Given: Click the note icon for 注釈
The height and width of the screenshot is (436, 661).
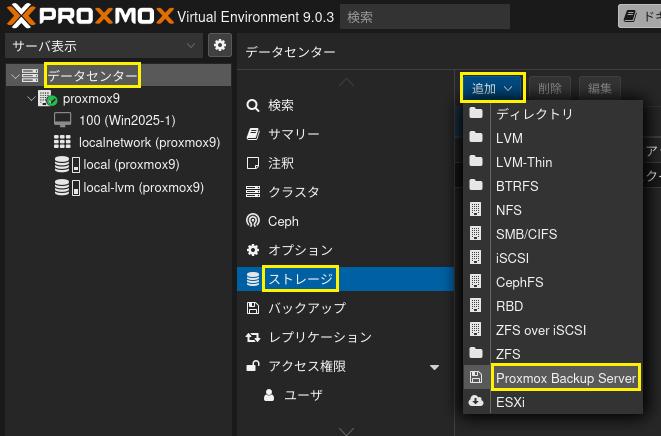Looking at the screenshot, I should (253, 163).
